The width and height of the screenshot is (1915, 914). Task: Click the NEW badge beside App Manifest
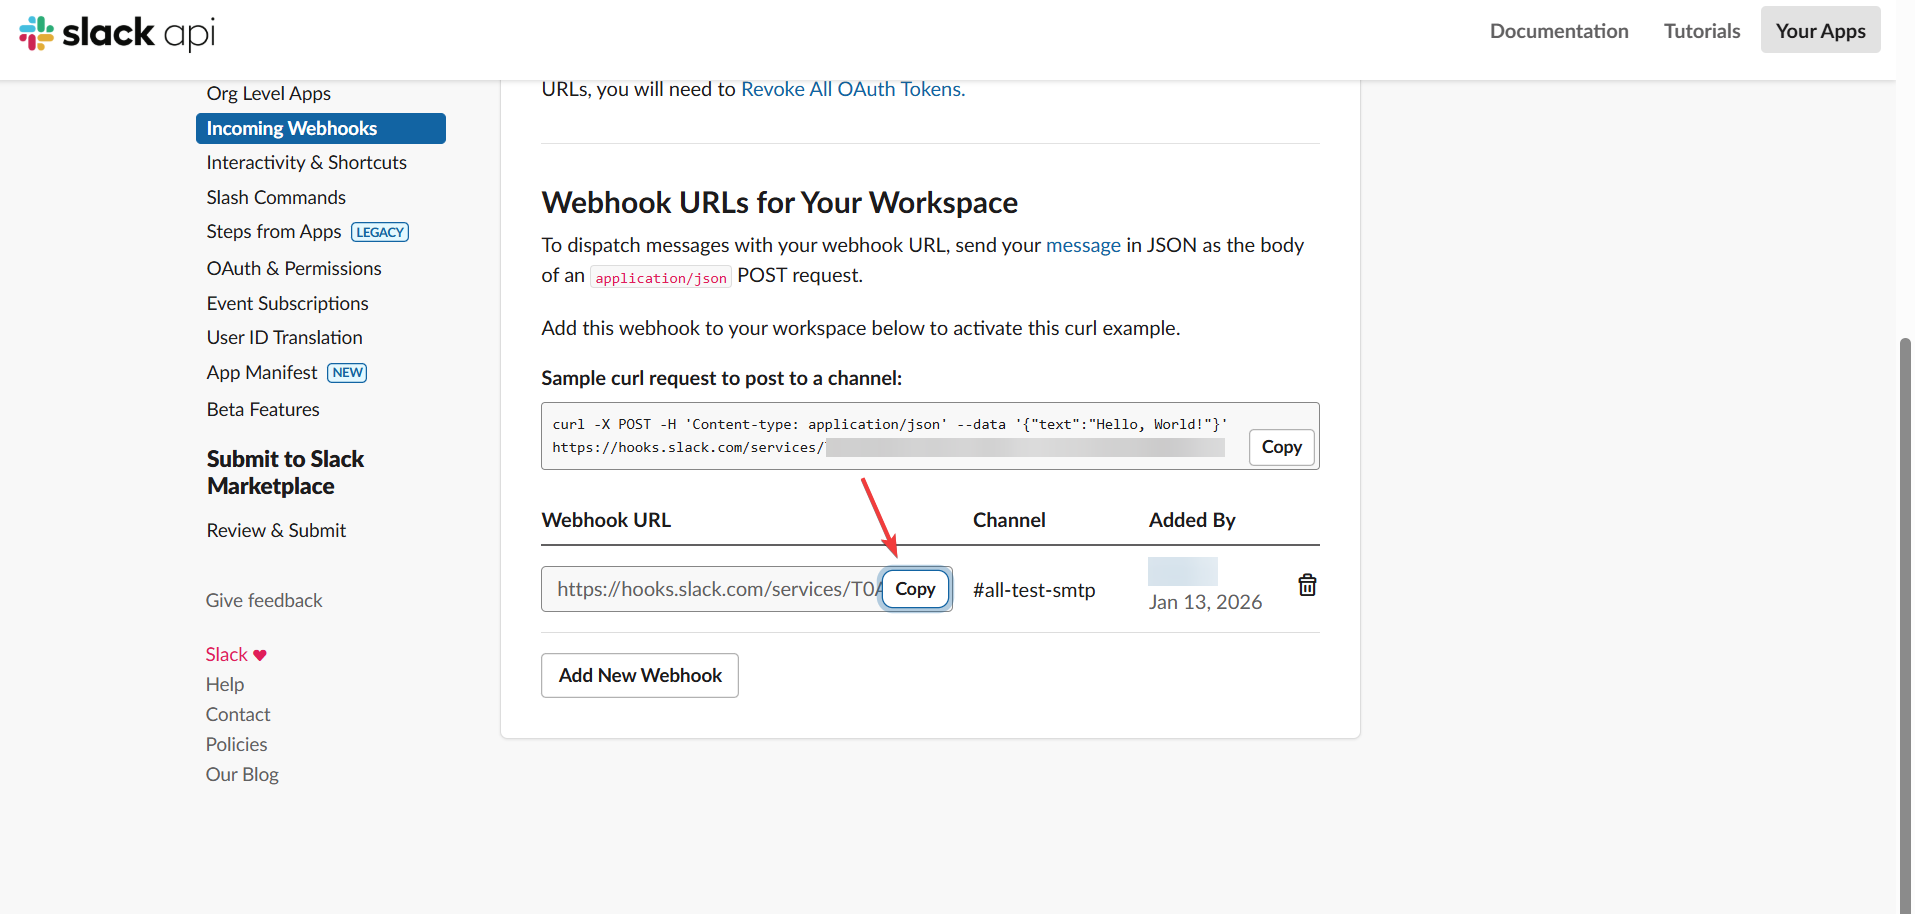(346, 372)
